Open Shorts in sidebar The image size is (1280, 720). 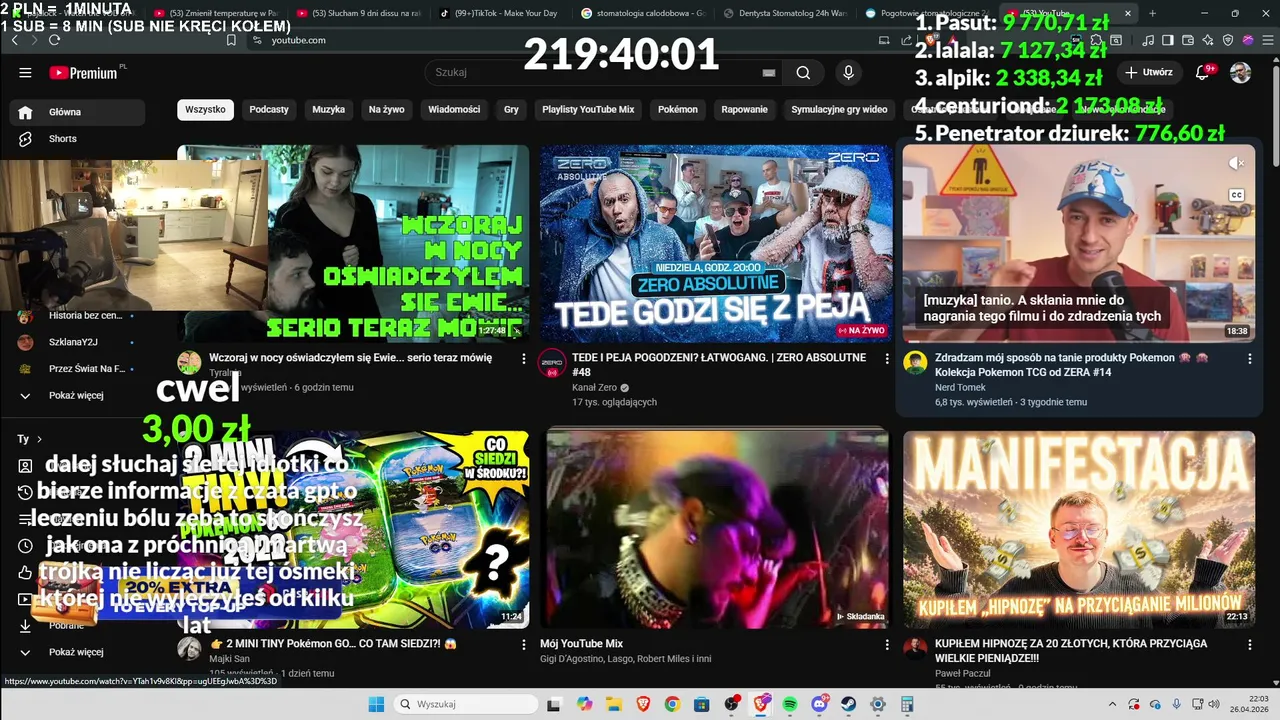(x=77, y=139)
